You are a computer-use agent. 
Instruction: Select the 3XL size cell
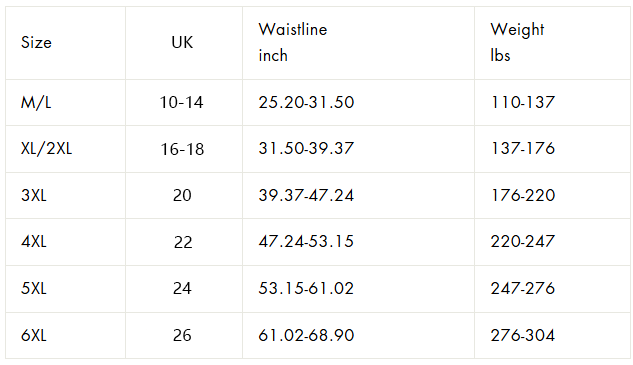click(x=65, y=196)
